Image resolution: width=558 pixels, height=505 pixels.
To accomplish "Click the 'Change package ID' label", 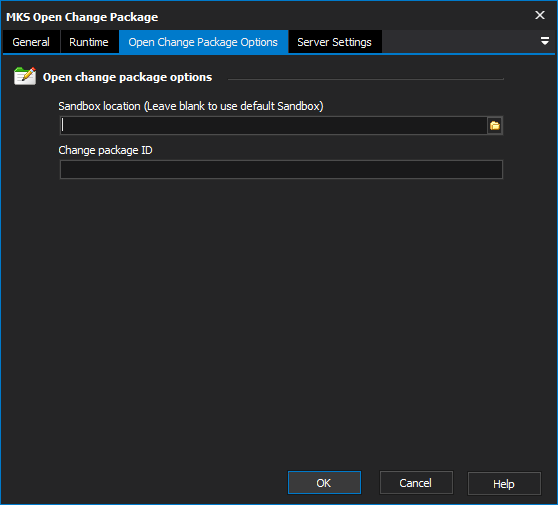I will [105, 150].
